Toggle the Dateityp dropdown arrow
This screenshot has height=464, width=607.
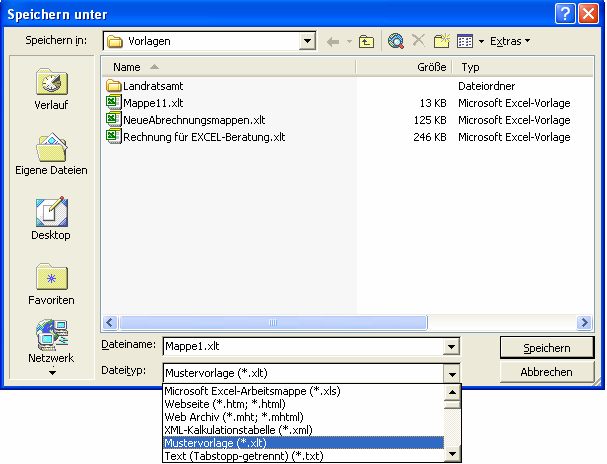(452, 373)
